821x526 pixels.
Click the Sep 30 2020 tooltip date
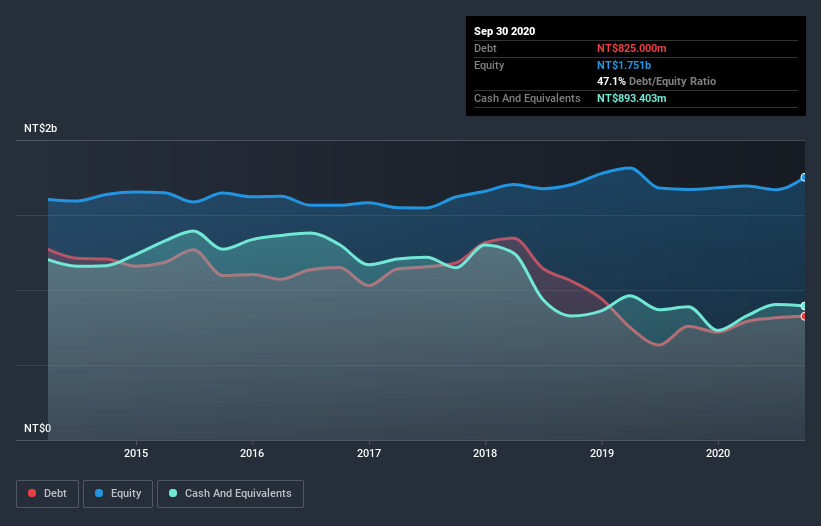tap(505, 31)
